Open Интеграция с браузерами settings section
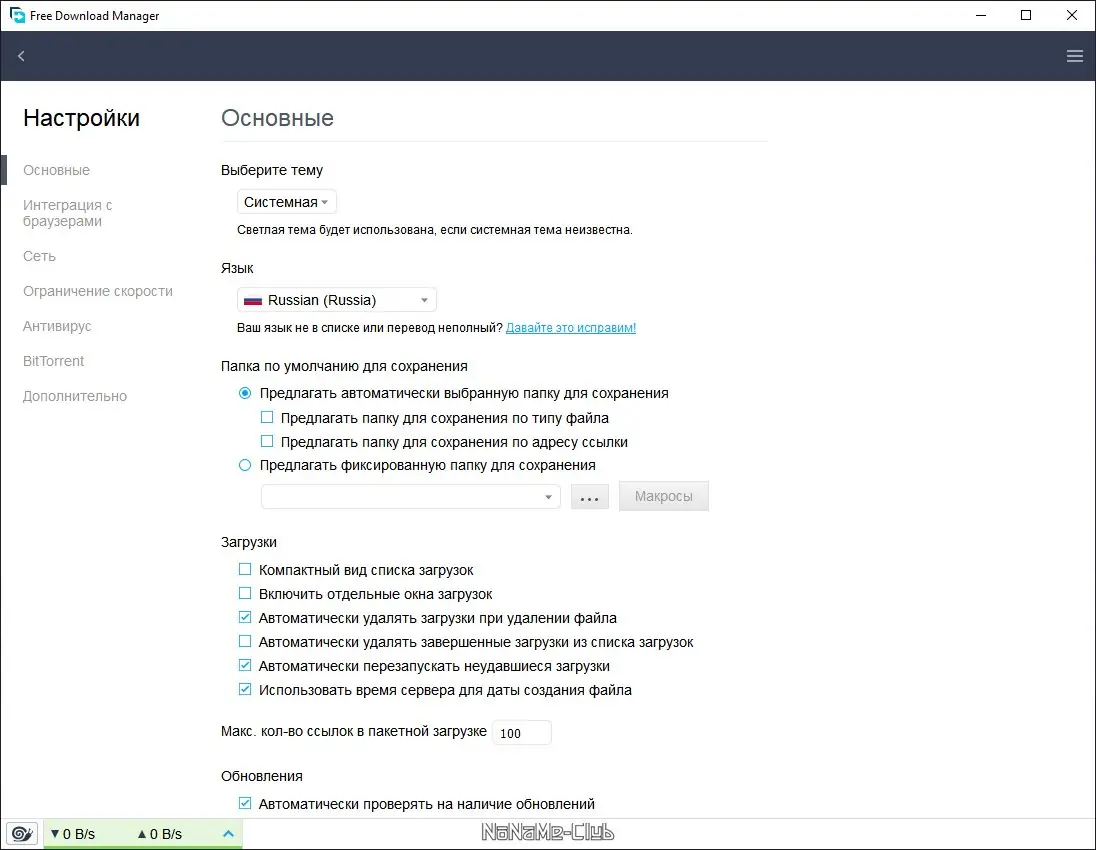 pyautogui.click(x=68, y=213)
